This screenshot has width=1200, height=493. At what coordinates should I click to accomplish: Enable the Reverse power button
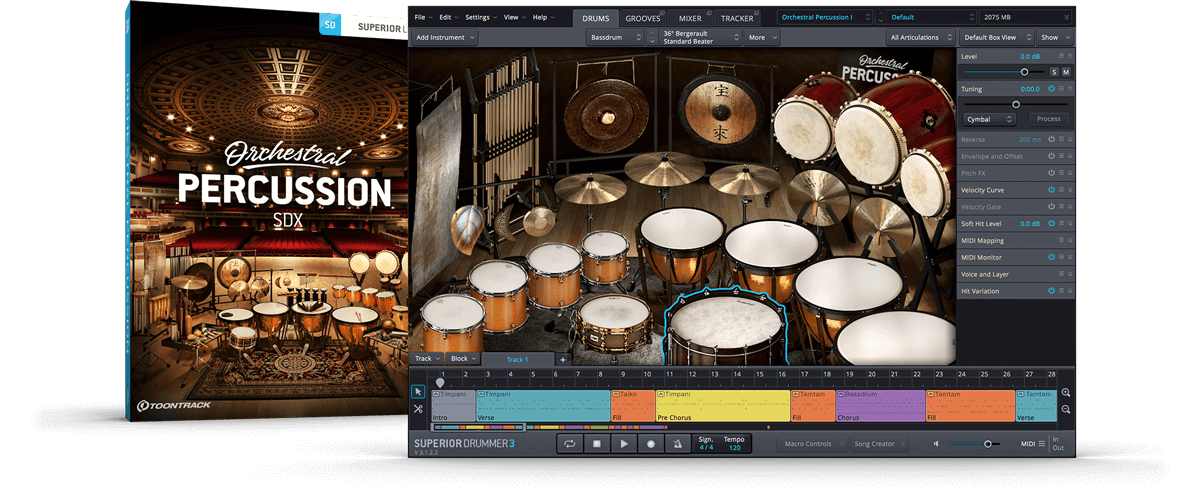[1051, 140]
